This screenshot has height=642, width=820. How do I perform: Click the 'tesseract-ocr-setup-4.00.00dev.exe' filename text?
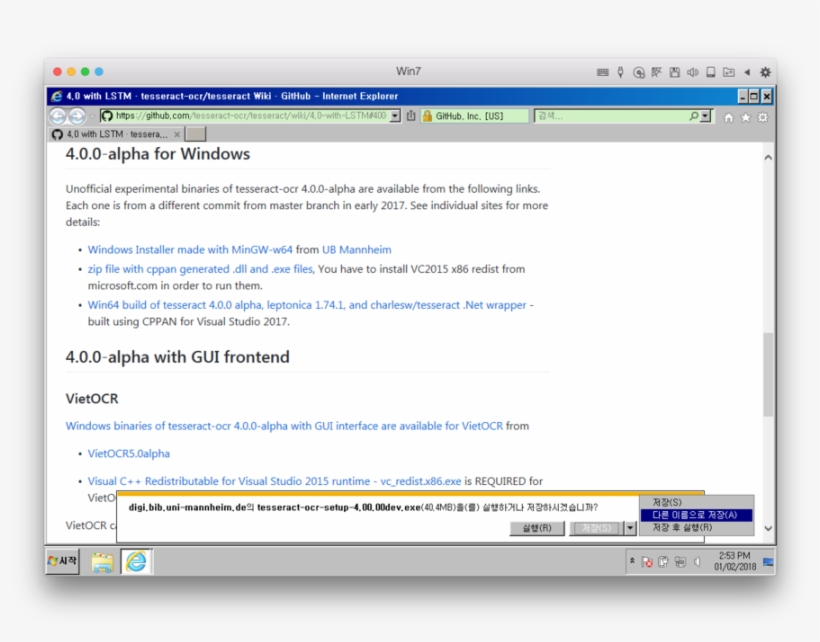point(339,508)
